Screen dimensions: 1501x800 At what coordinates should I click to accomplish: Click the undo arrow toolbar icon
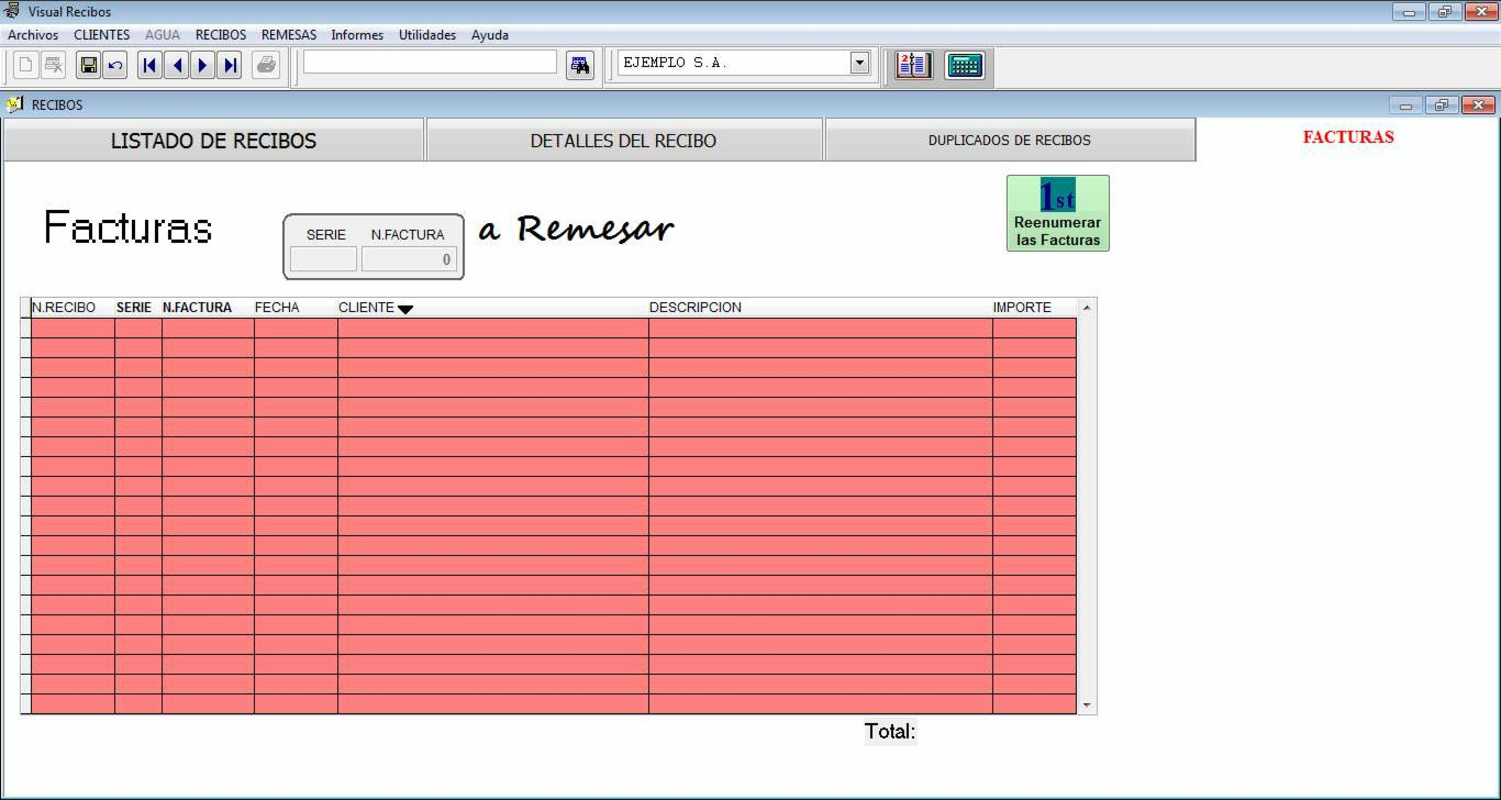(x=115, y=66)
